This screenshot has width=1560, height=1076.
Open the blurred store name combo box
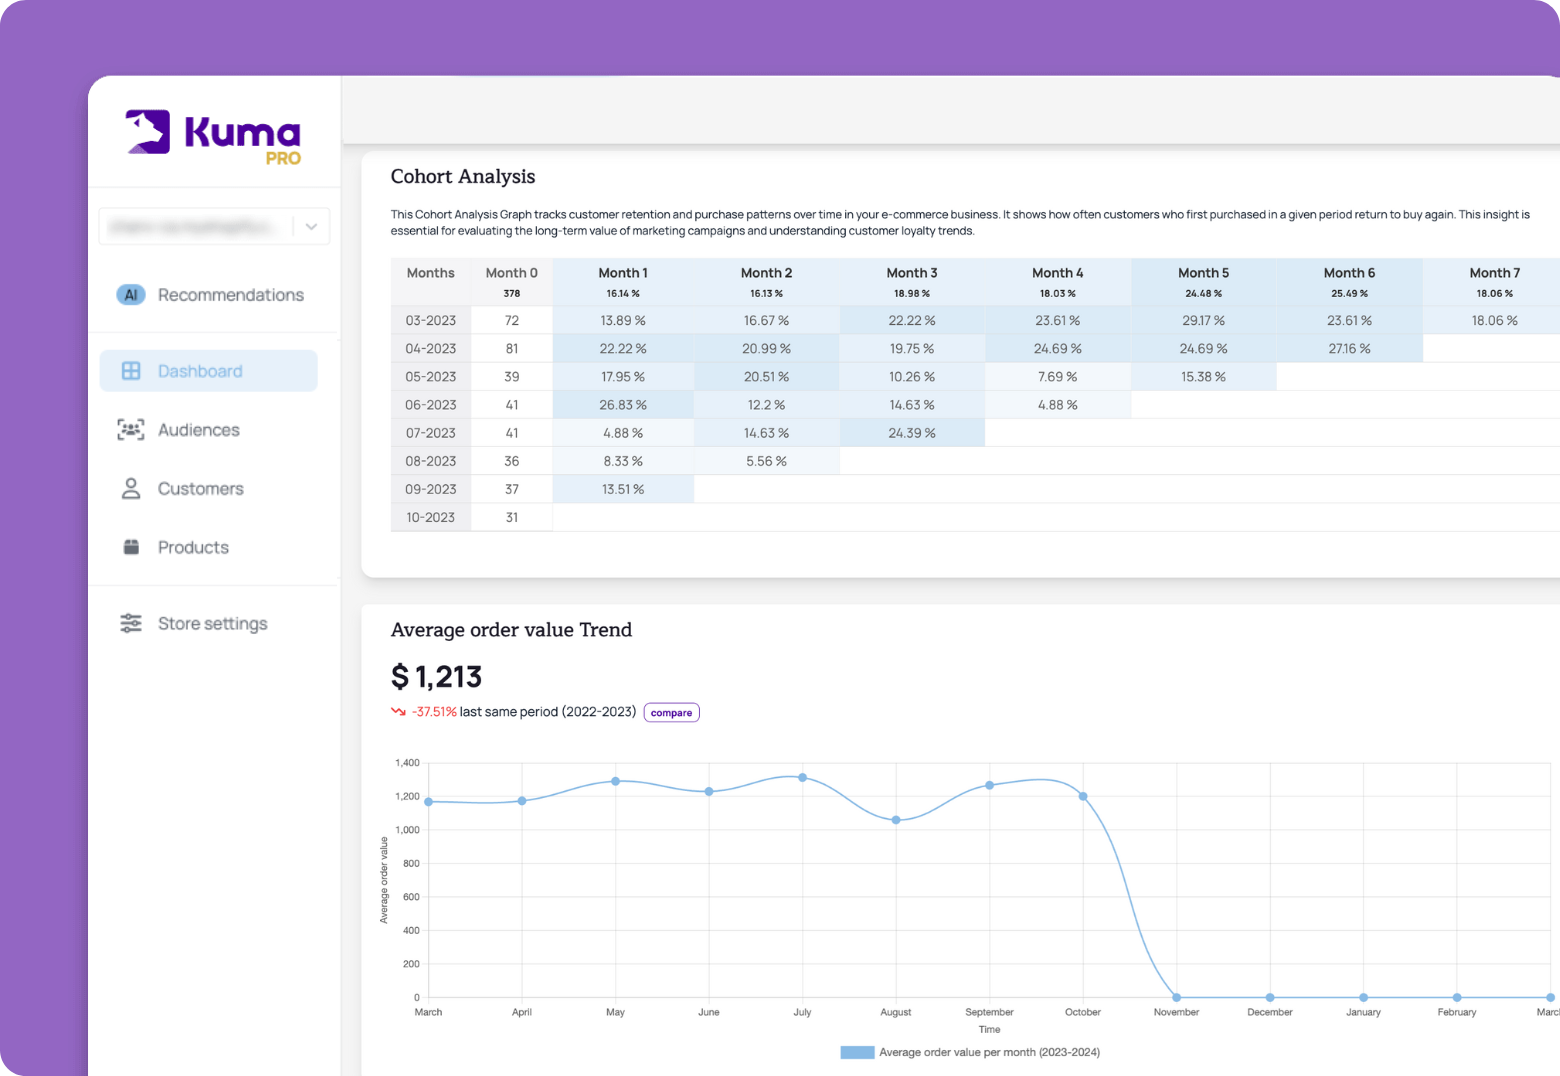click(x=214, y=226)
